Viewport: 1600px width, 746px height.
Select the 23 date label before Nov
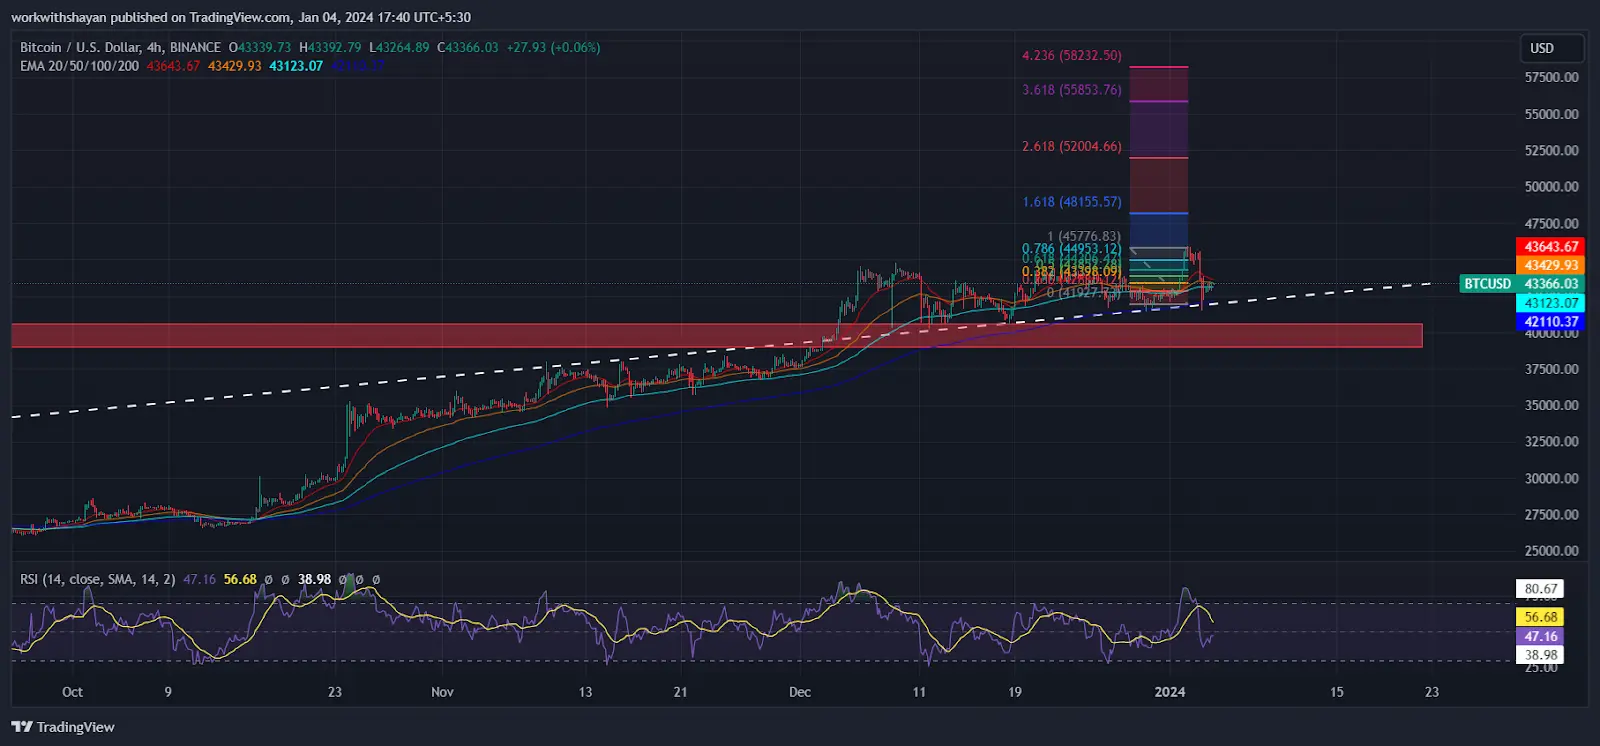[335, 692]
